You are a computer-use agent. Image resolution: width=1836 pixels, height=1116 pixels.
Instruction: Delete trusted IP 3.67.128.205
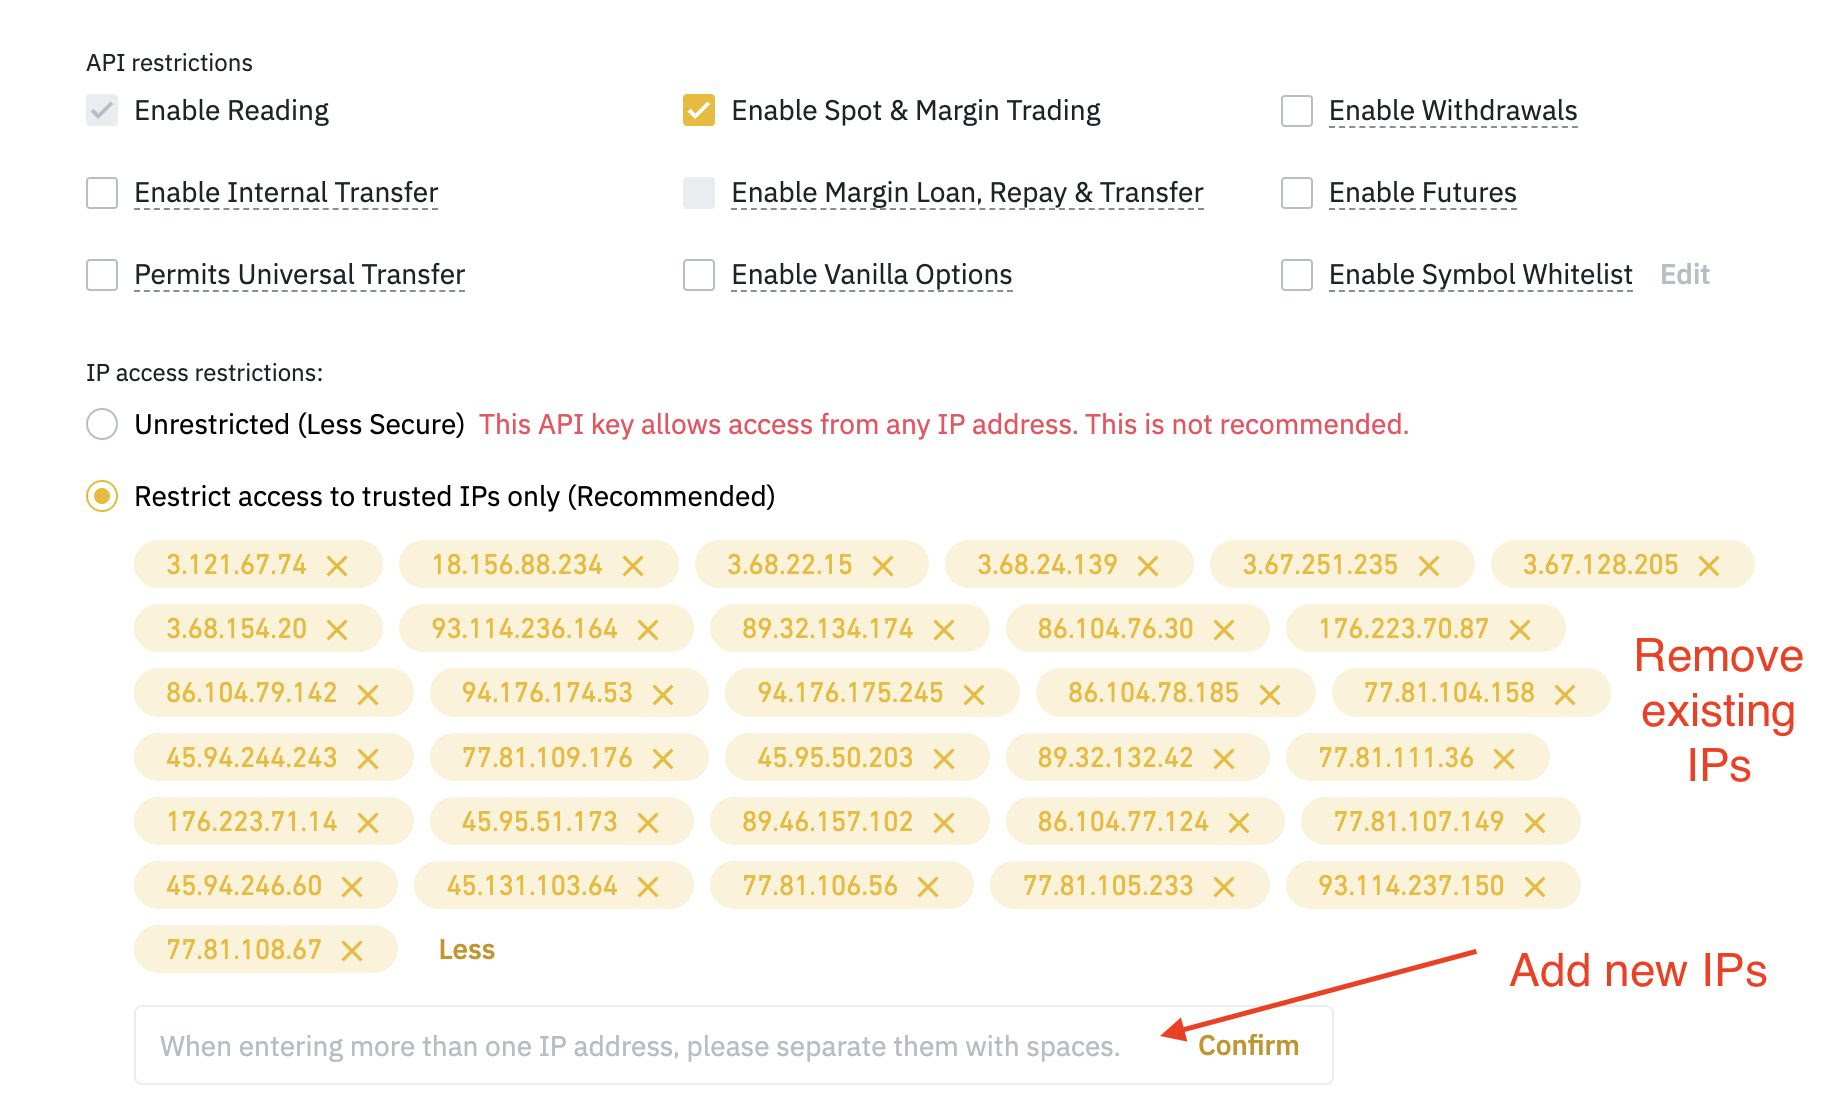(1709, 566)
